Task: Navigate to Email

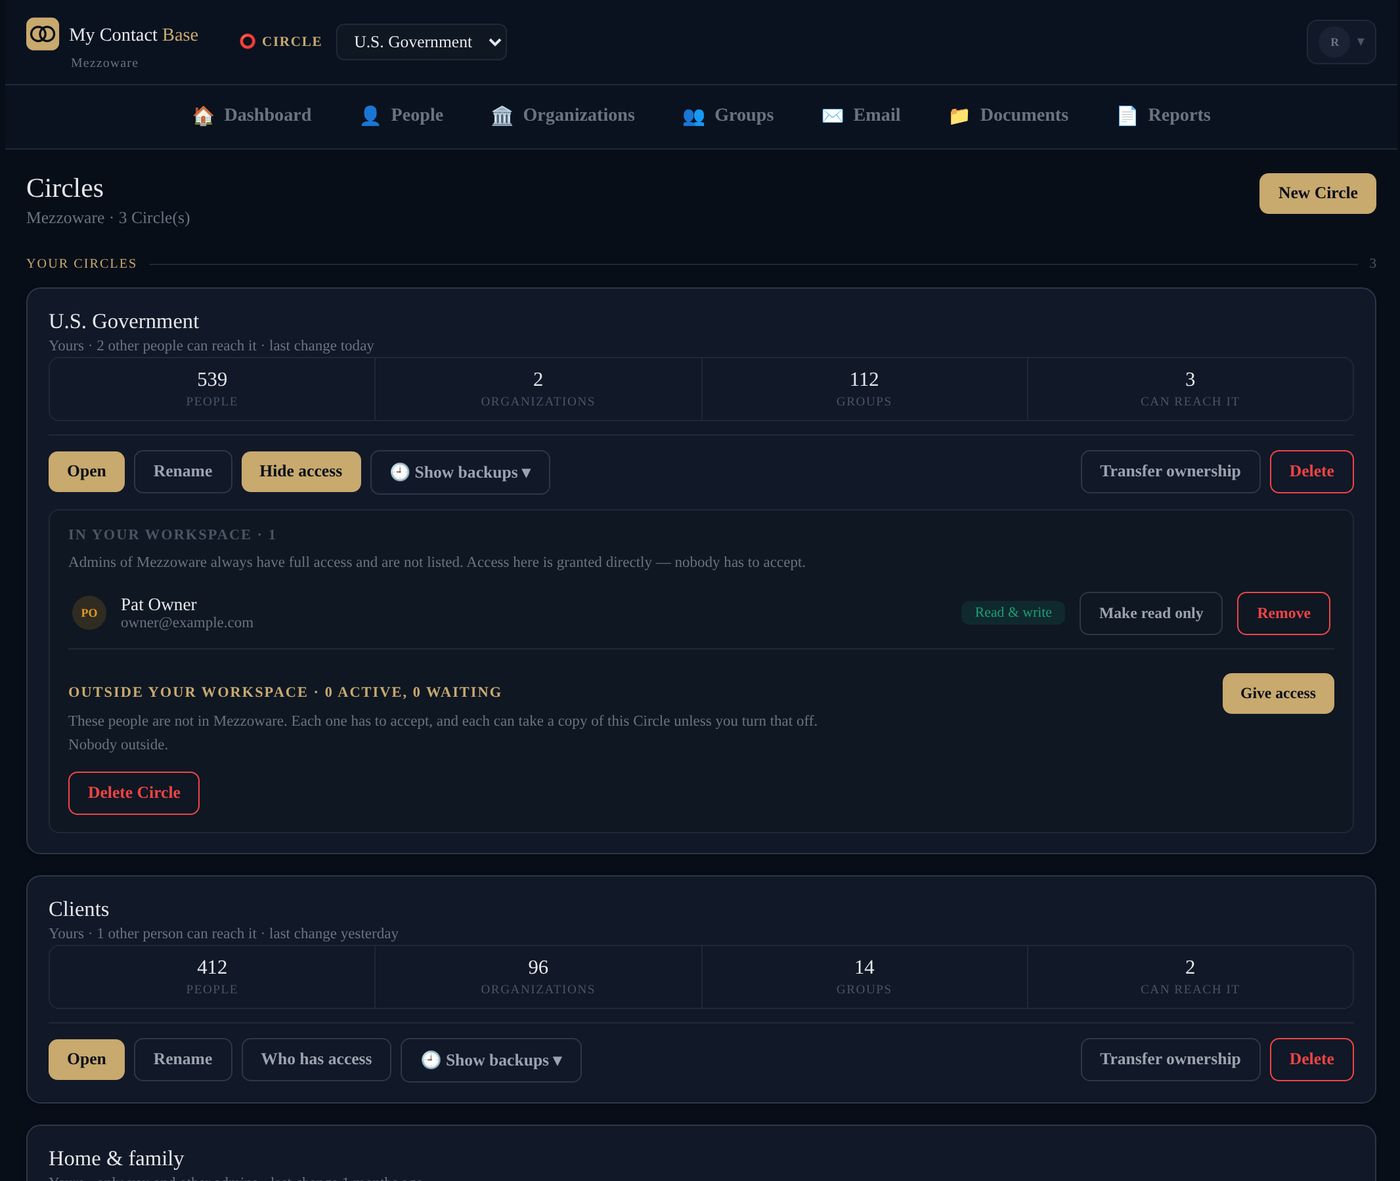Action: click(x=861, y=115)
